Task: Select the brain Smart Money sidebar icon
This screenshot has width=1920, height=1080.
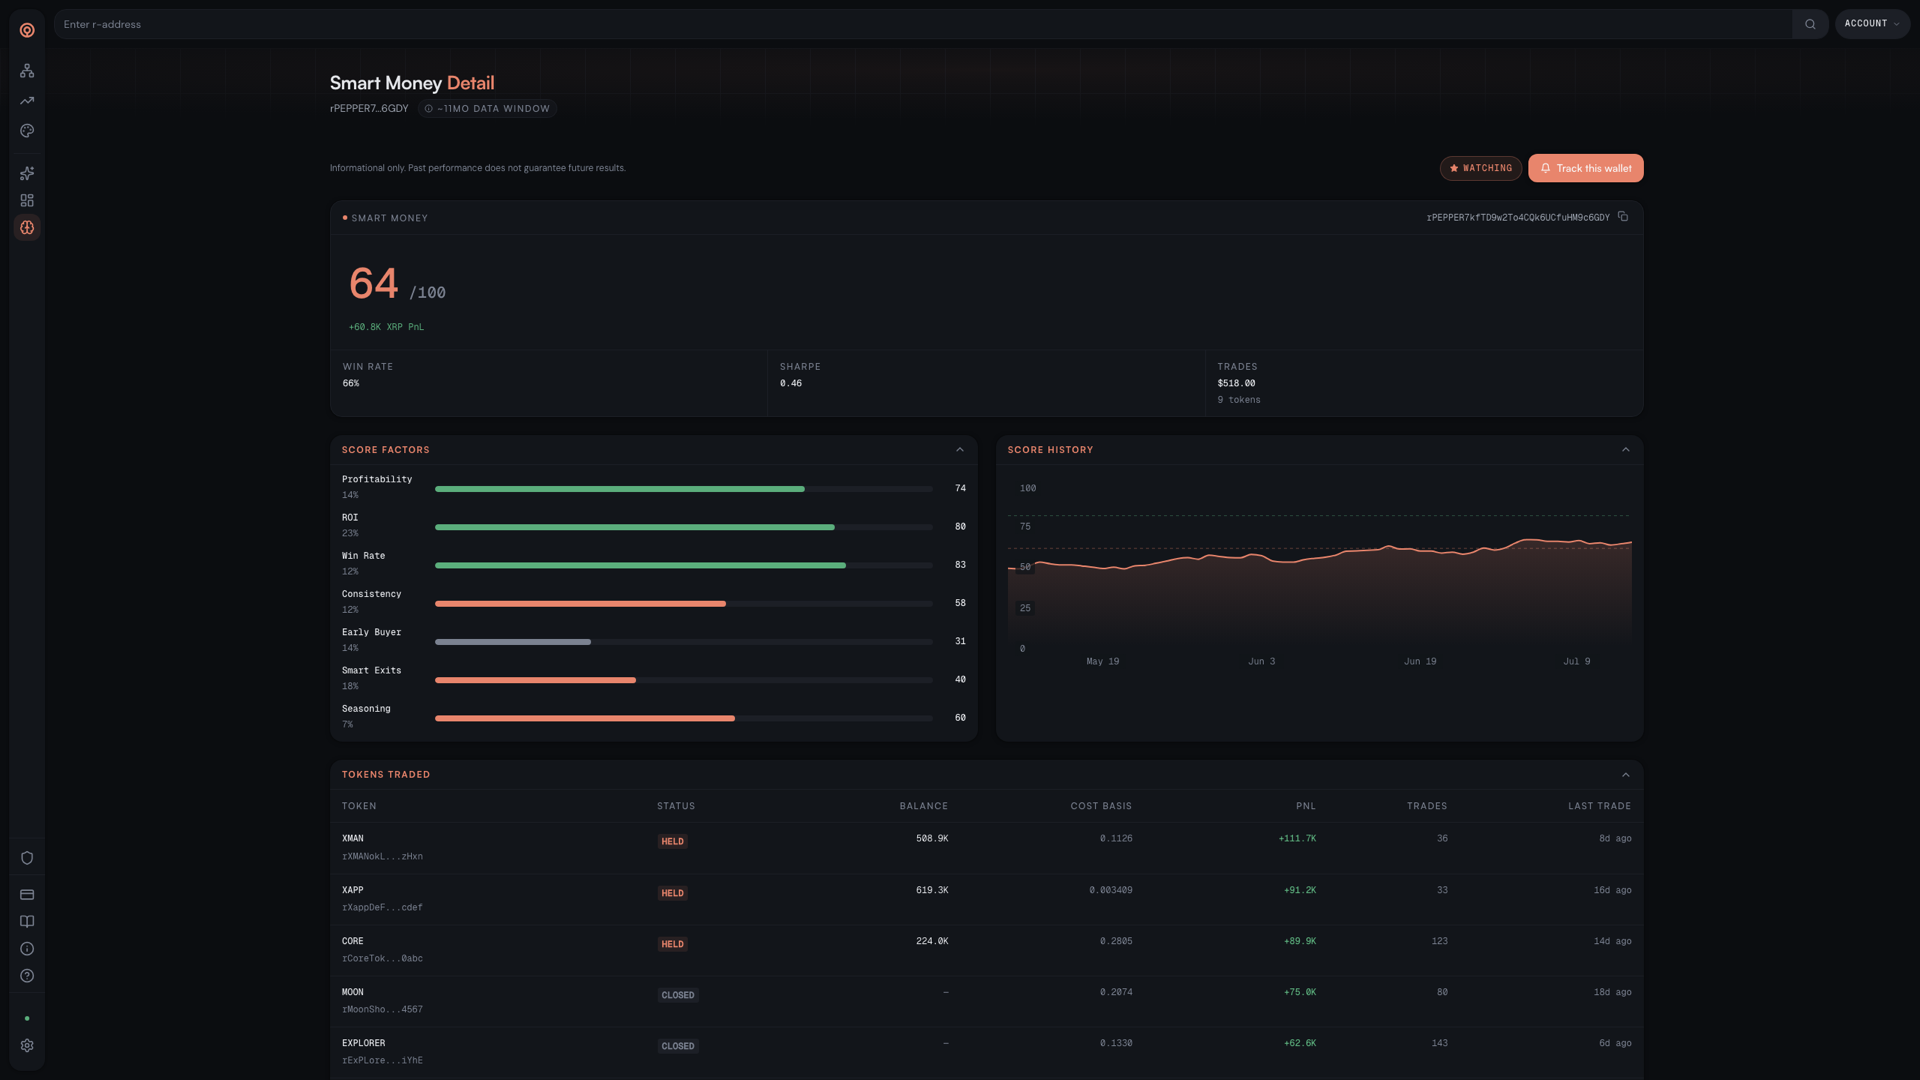Action: (27, 228)
